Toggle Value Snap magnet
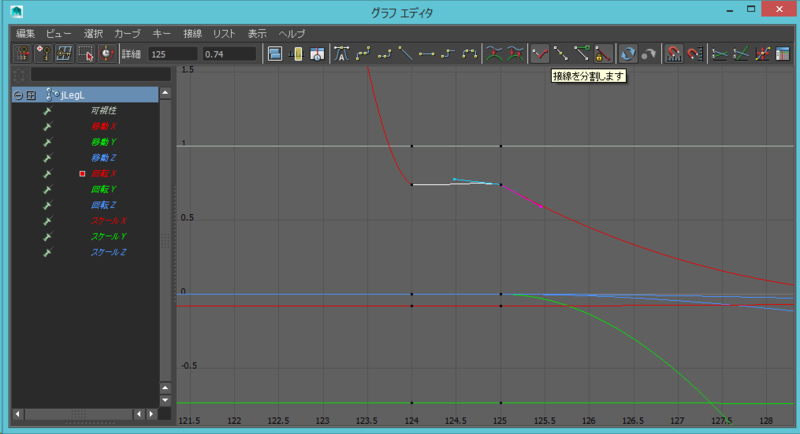 pos(694,54)
